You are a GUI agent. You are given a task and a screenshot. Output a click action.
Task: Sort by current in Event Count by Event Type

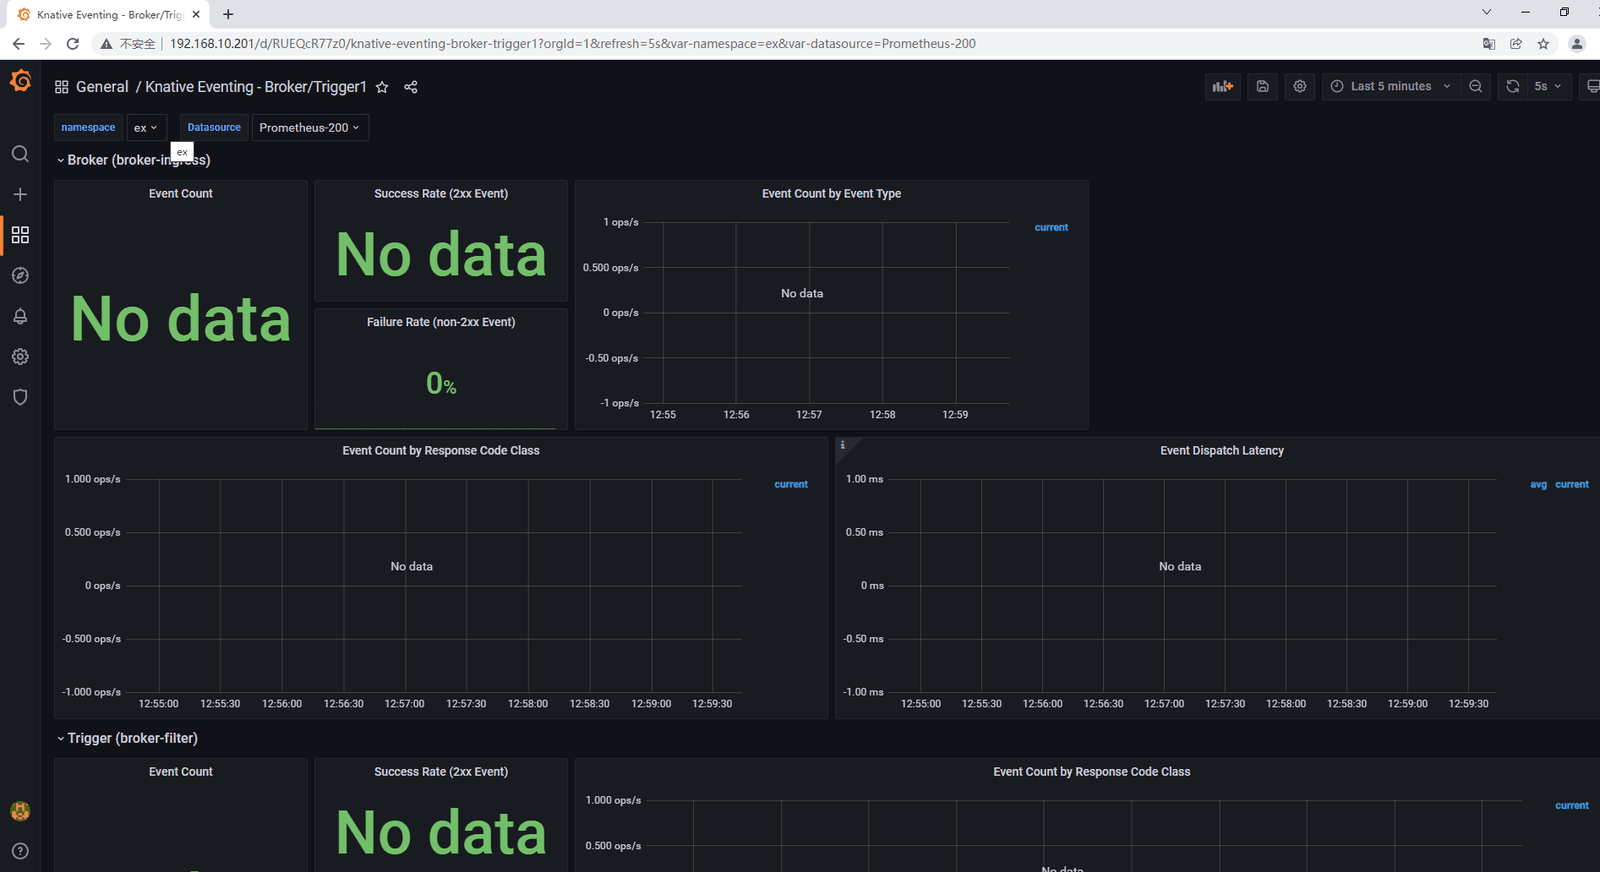[x=1051, y=228]
